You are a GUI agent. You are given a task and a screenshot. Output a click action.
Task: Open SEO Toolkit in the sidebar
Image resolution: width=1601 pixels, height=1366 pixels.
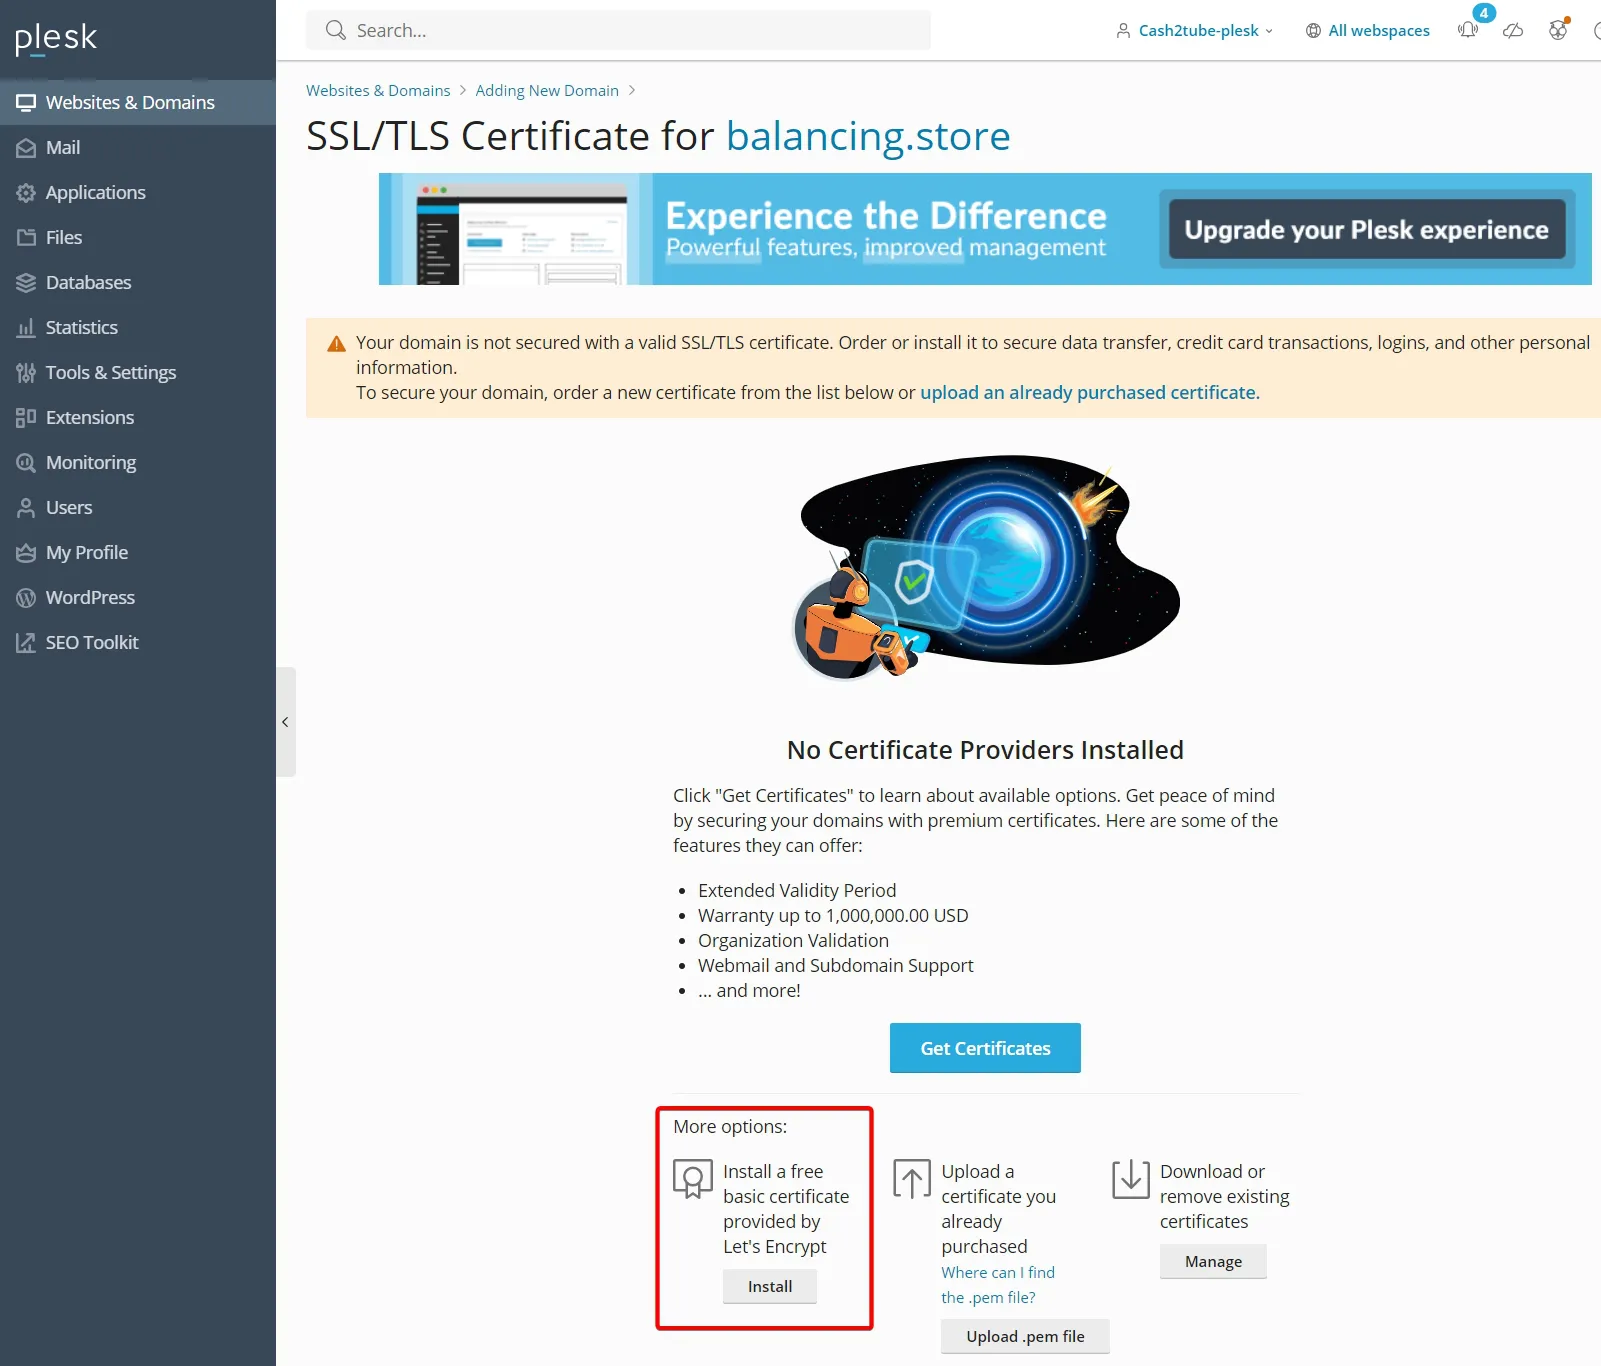pyautogui.click(x=138, y=642)
